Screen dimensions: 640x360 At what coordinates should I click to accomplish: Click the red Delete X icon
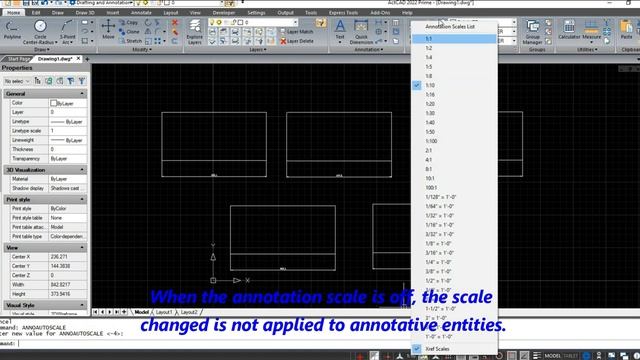pos(175,22)
